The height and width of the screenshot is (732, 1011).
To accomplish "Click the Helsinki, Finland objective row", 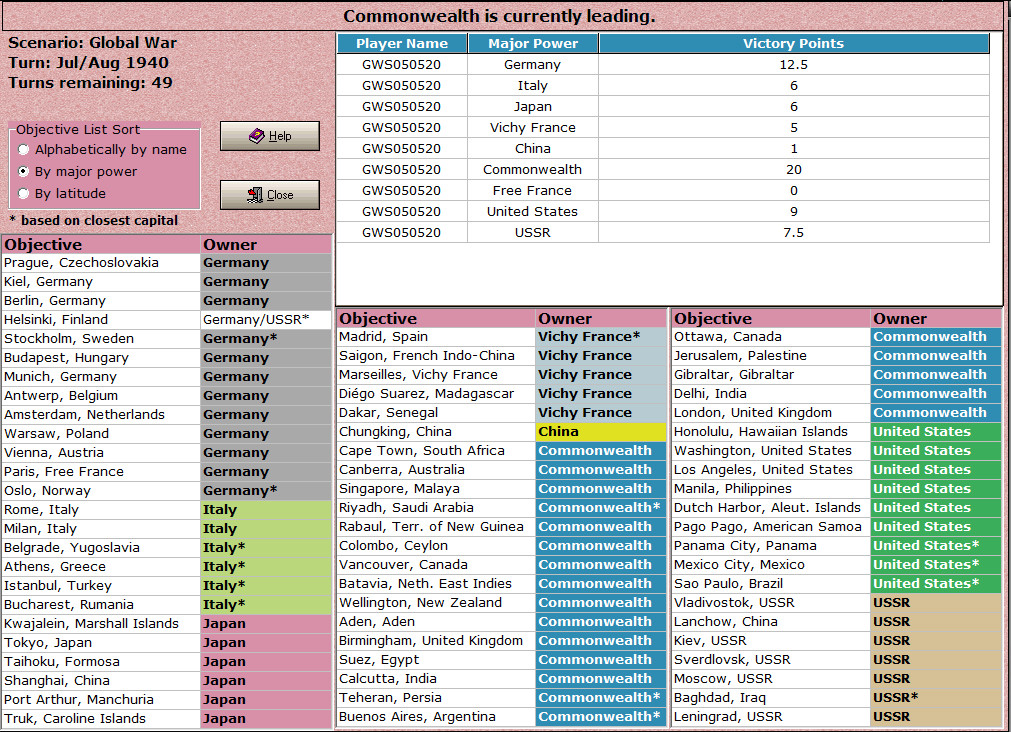I will [167, 320].
